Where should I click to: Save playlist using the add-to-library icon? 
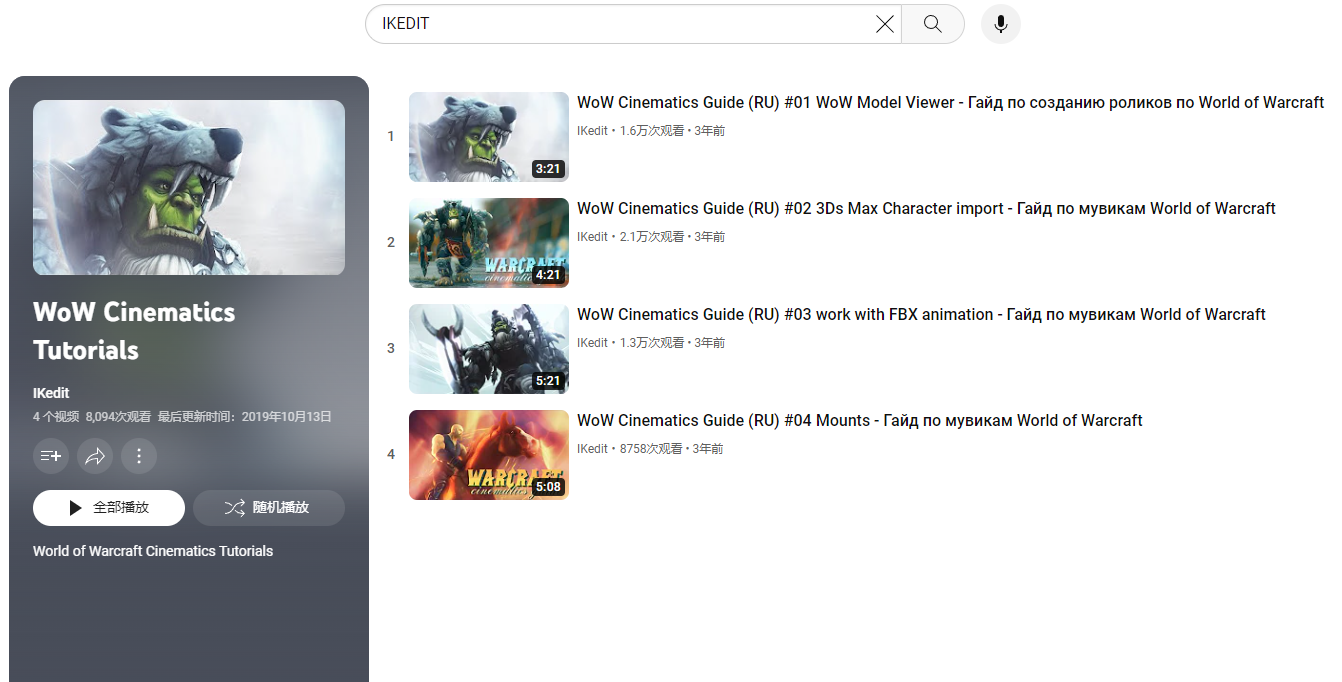pos(51,456)
